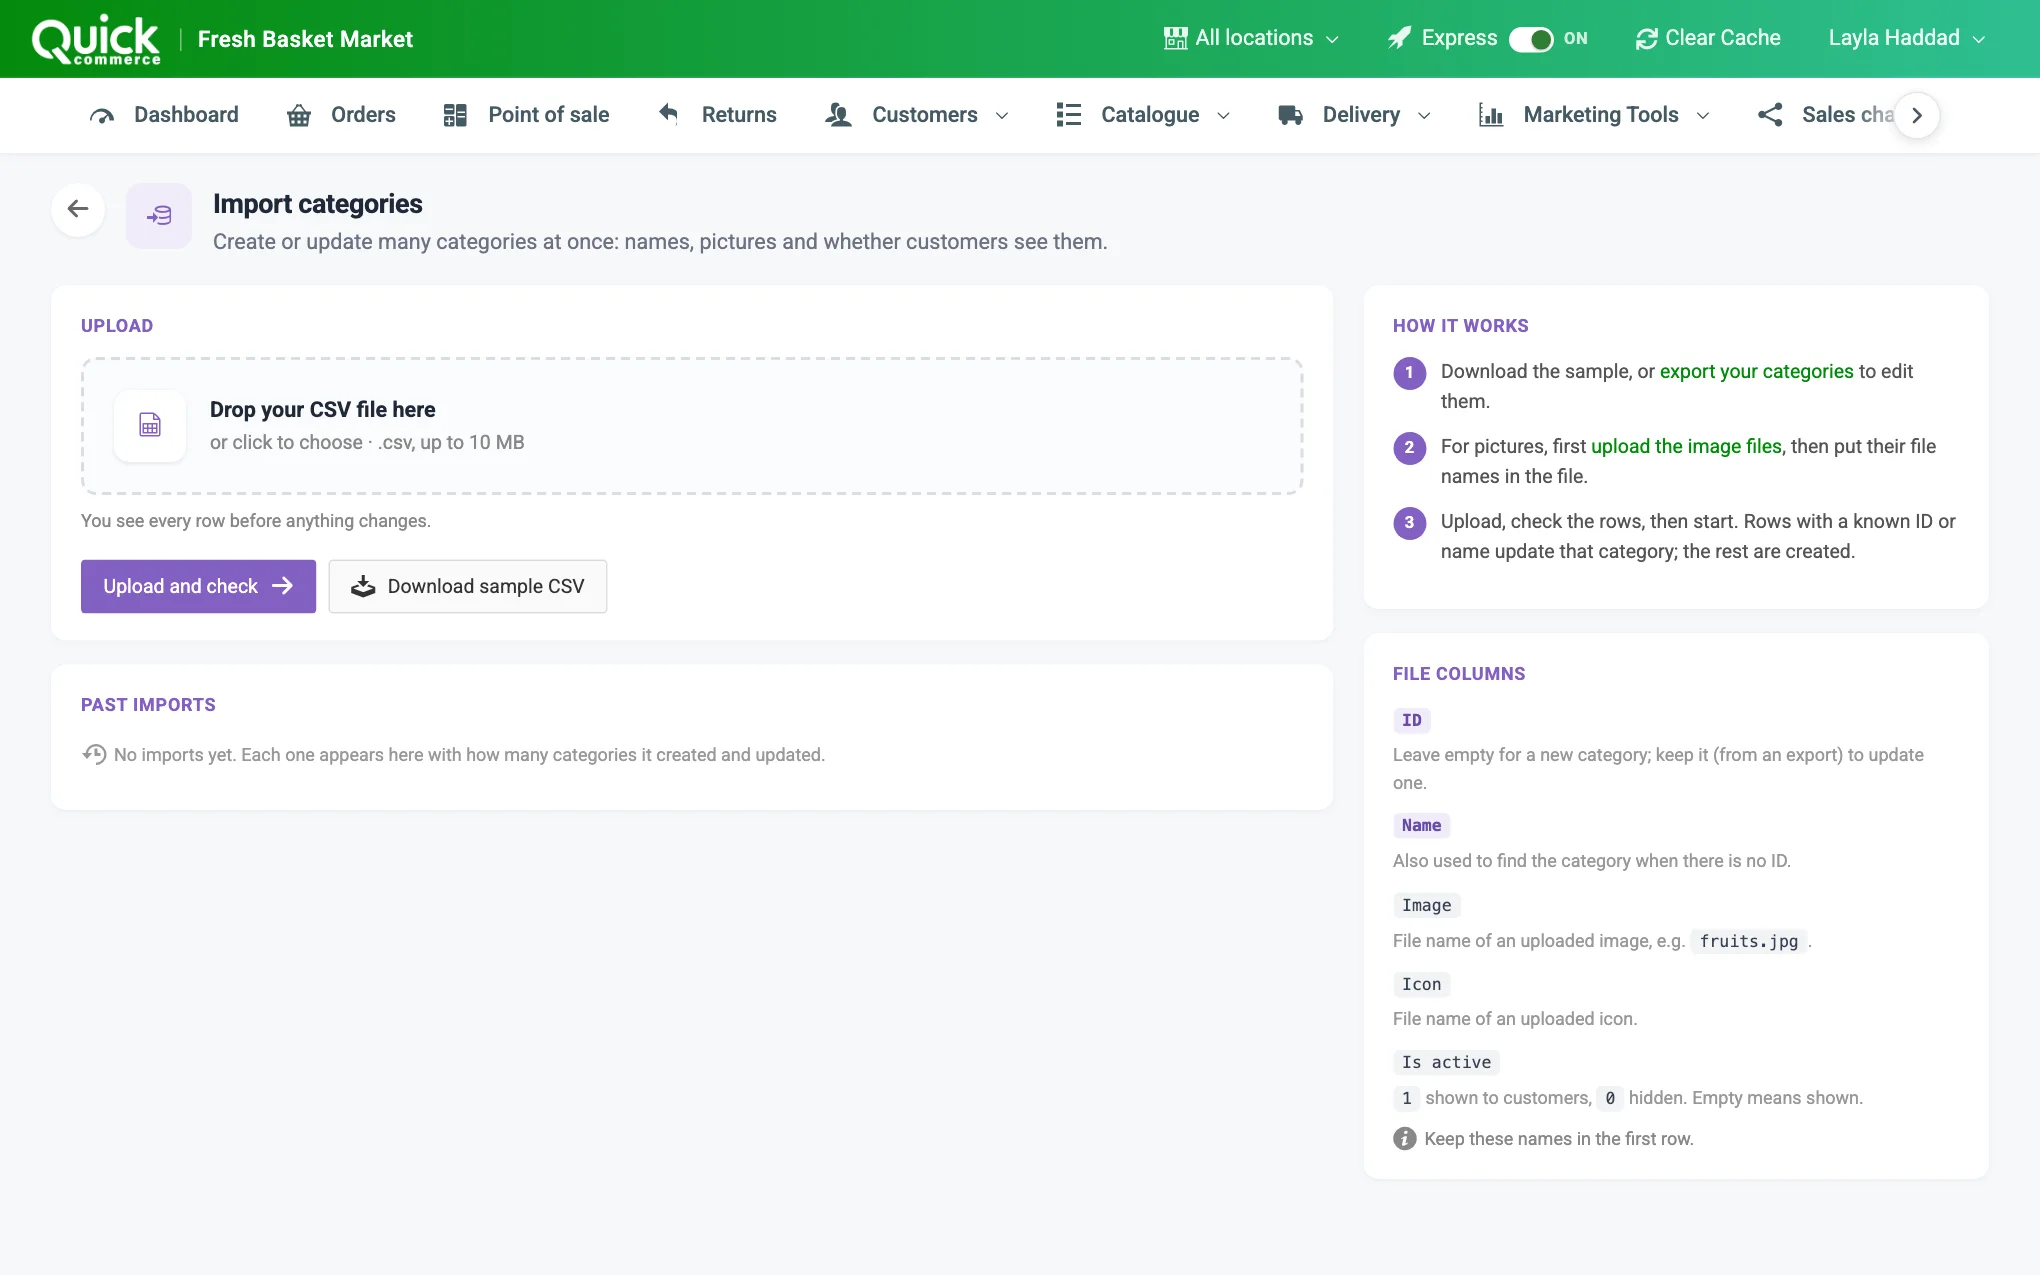2040x1275 pixels.
Task: Toggle the Express switch off
Action: pos(1531,39)
